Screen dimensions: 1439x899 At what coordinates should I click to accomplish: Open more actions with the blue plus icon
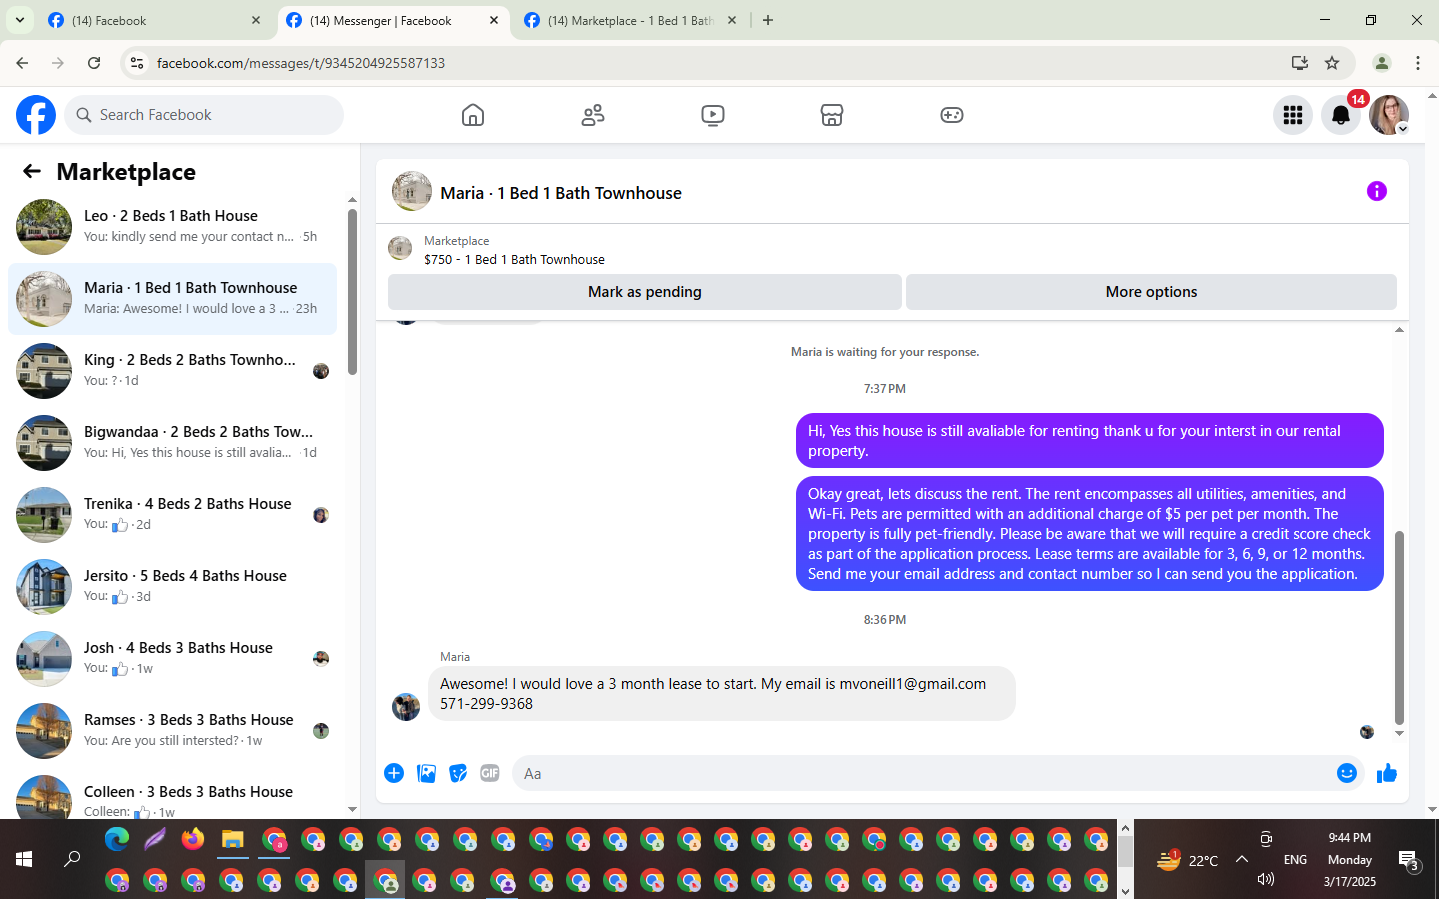tap(394, 773)
